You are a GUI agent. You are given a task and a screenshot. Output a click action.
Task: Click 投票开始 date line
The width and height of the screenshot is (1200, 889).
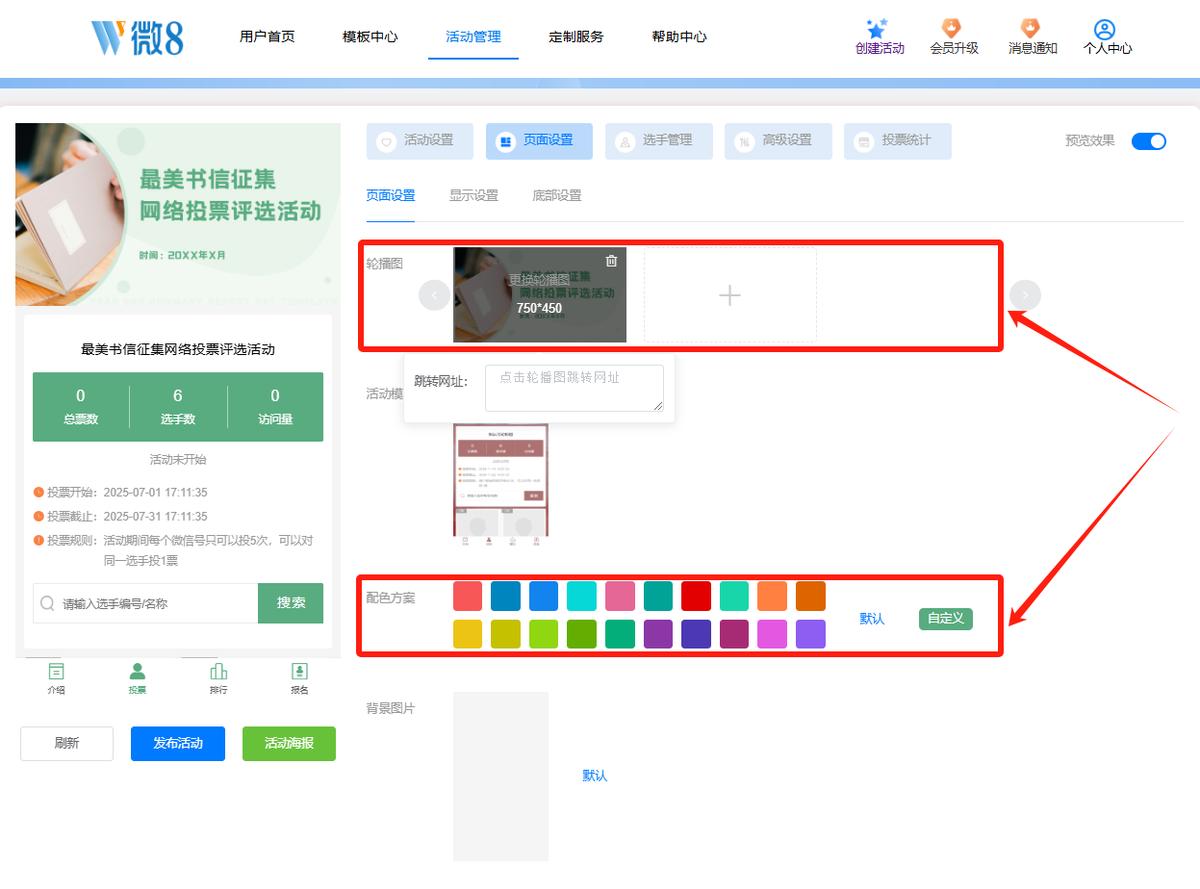pos(120,493)
